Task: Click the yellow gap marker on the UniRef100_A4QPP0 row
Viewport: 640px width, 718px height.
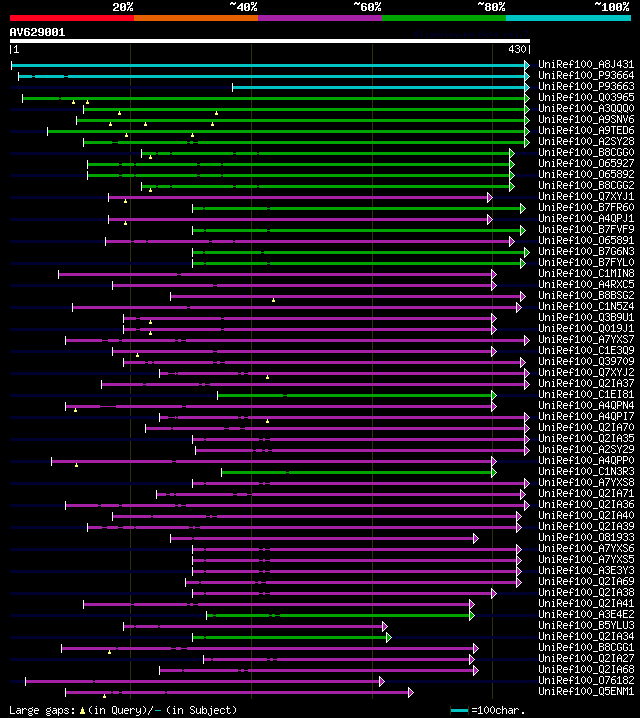Action: coord(76,465)
